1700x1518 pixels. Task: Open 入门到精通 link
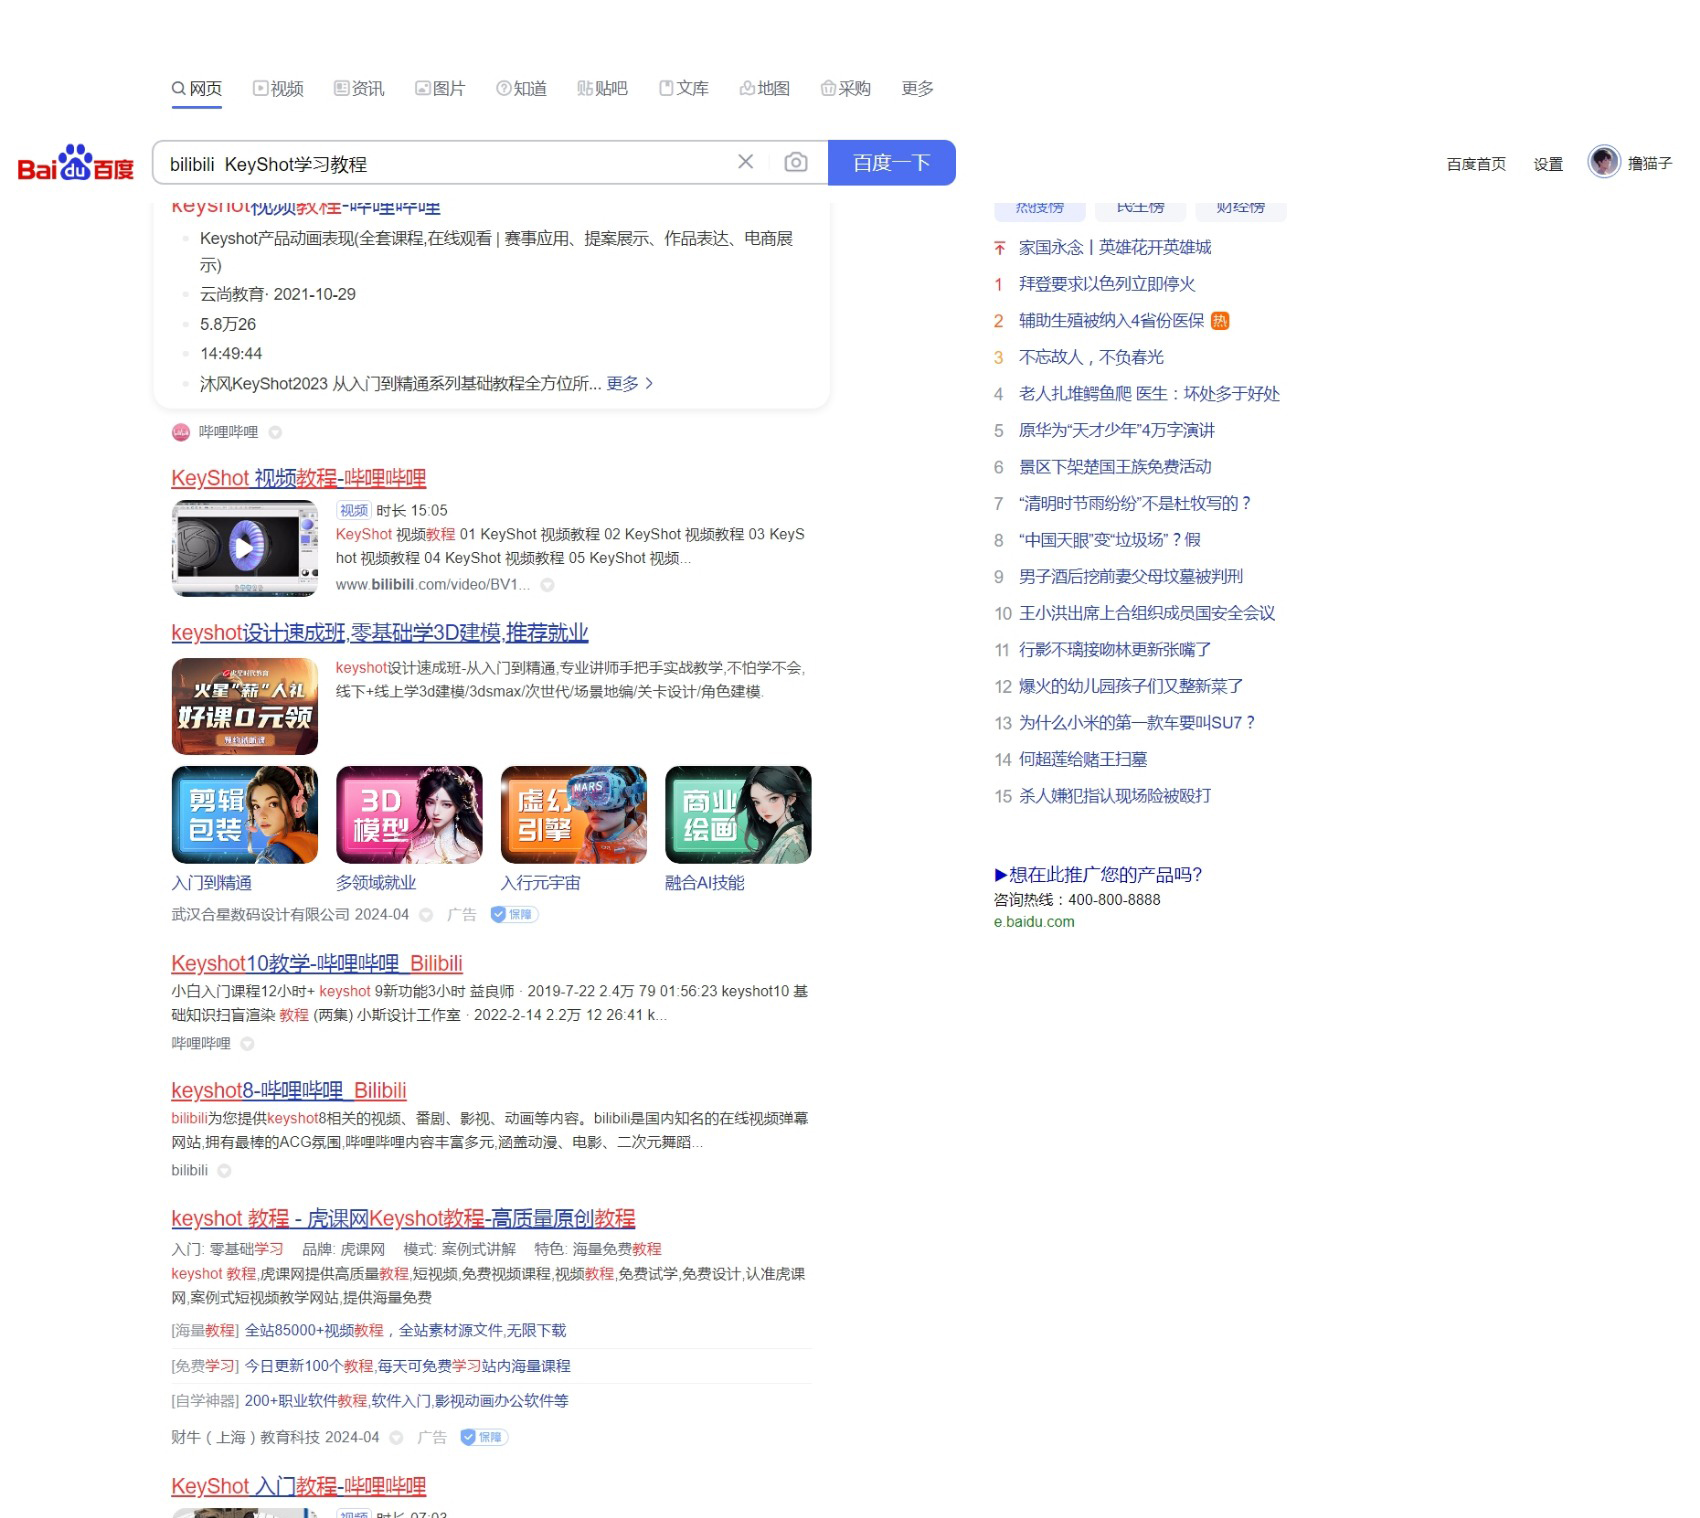pyautogui.click(x=211, y=883)
